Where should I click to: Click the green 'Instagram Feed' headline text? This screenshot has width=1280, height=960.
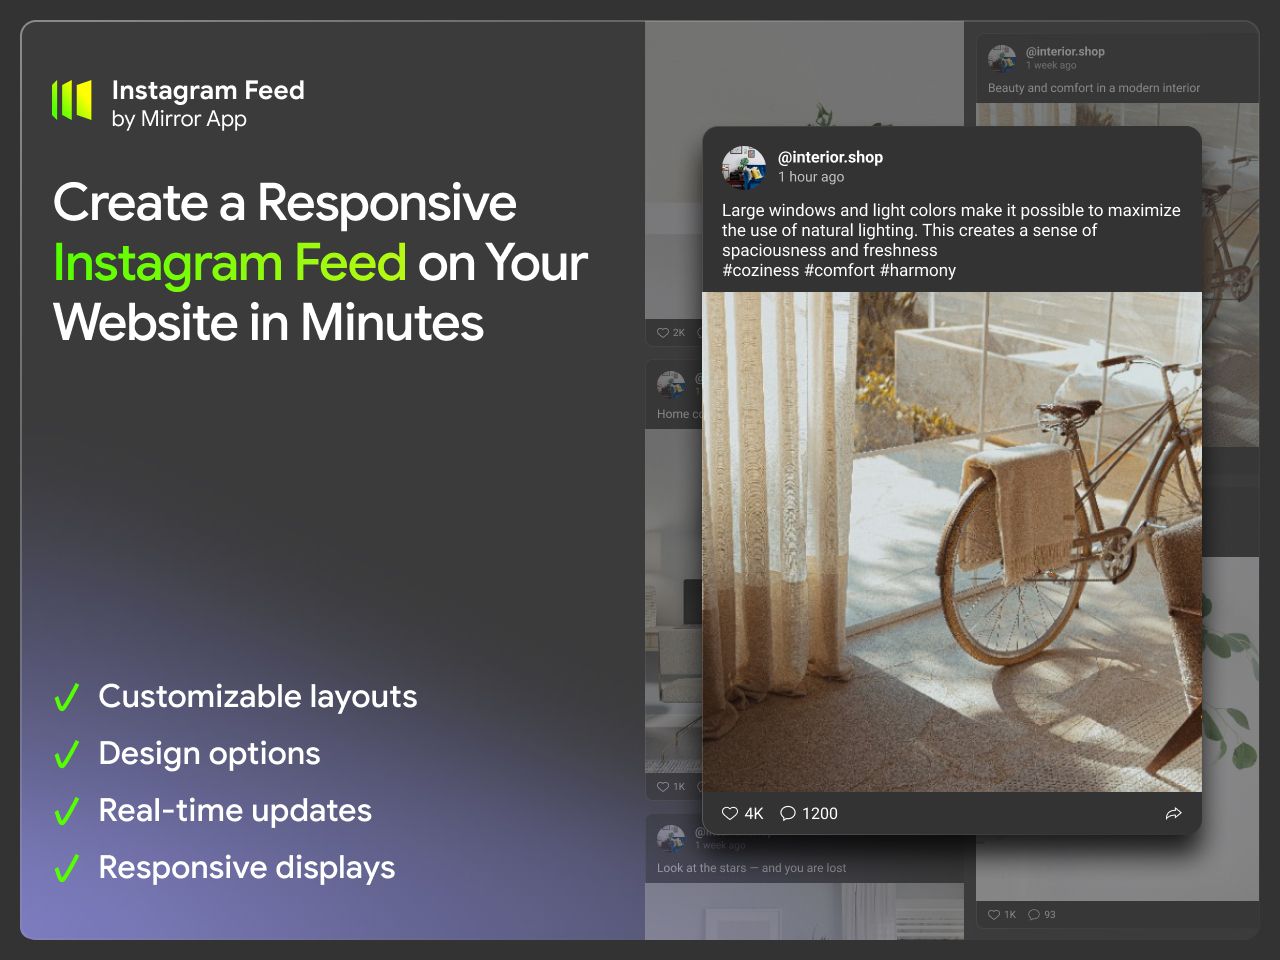(229, 263)
